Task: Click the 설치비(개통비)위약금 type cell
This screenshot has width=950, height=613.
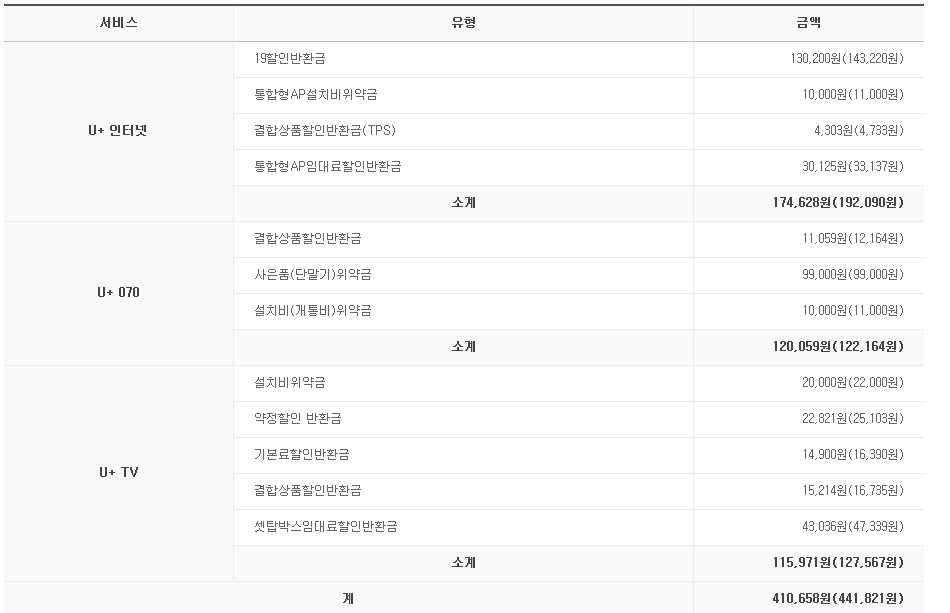Action: click(313, 311)
